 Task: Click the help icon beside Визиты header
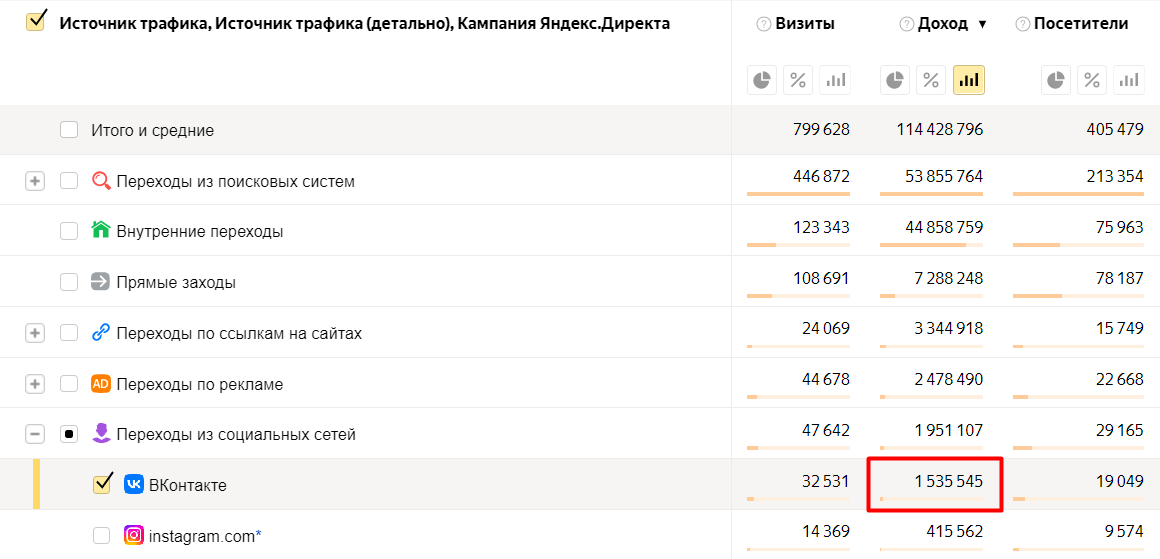764,24
